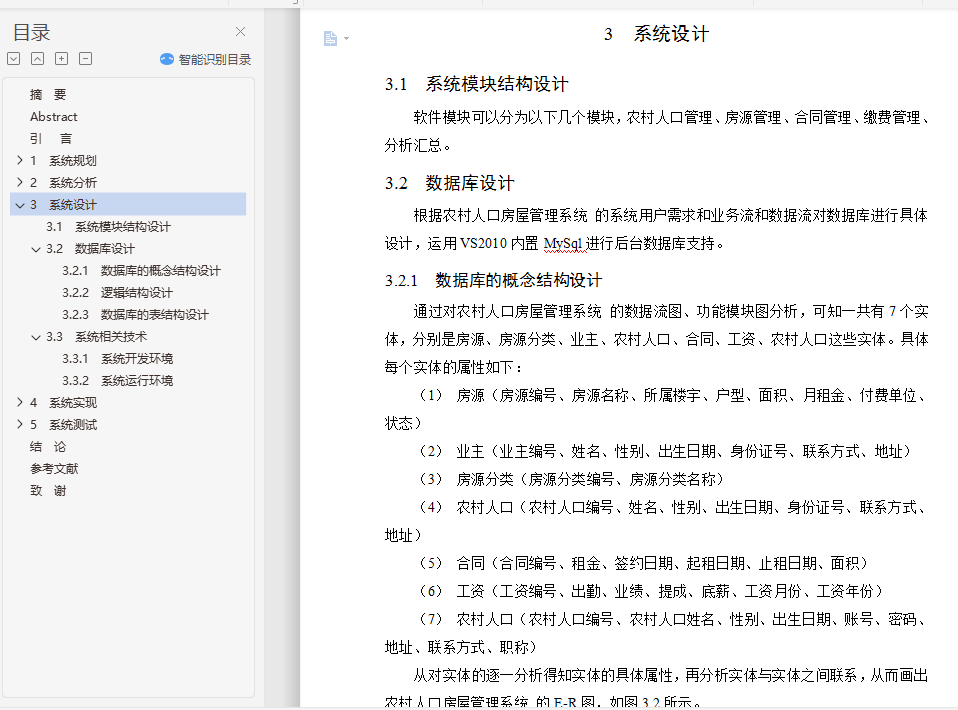
Task: Open 3.1 系统模块结构设计 in outline
Action: pos(108,227)
